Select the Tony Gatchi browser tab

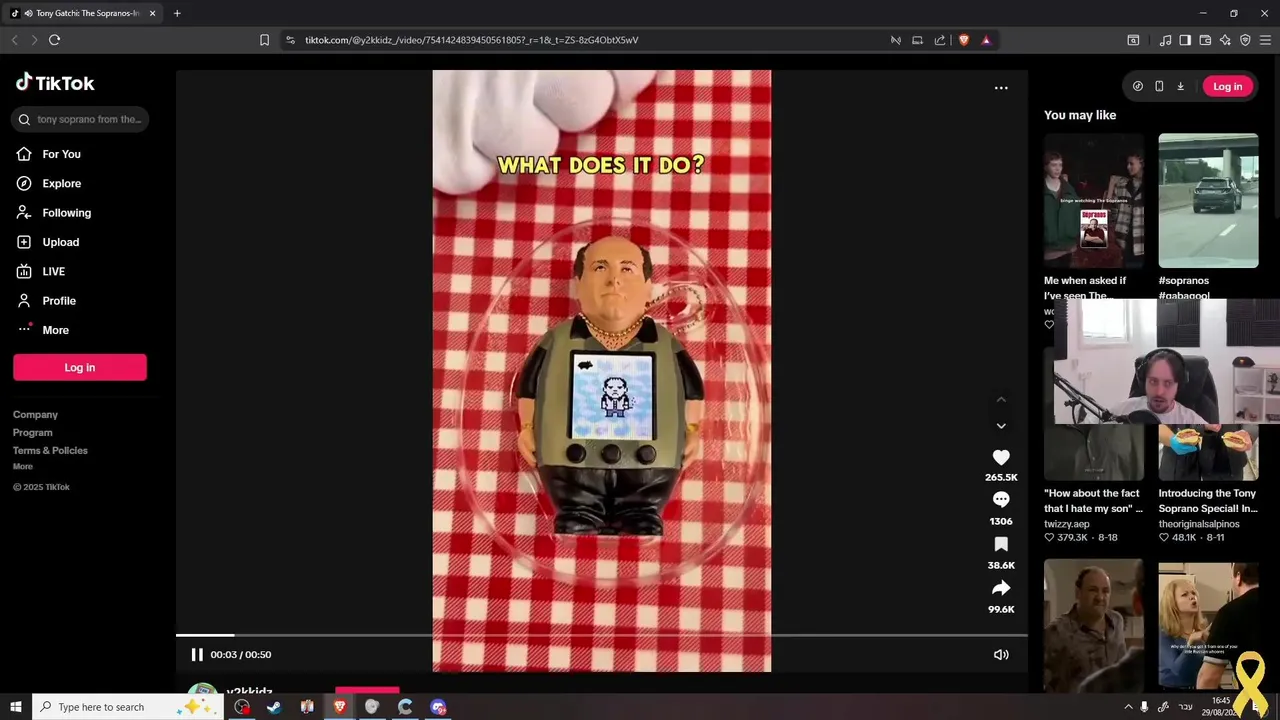point(84,13)
